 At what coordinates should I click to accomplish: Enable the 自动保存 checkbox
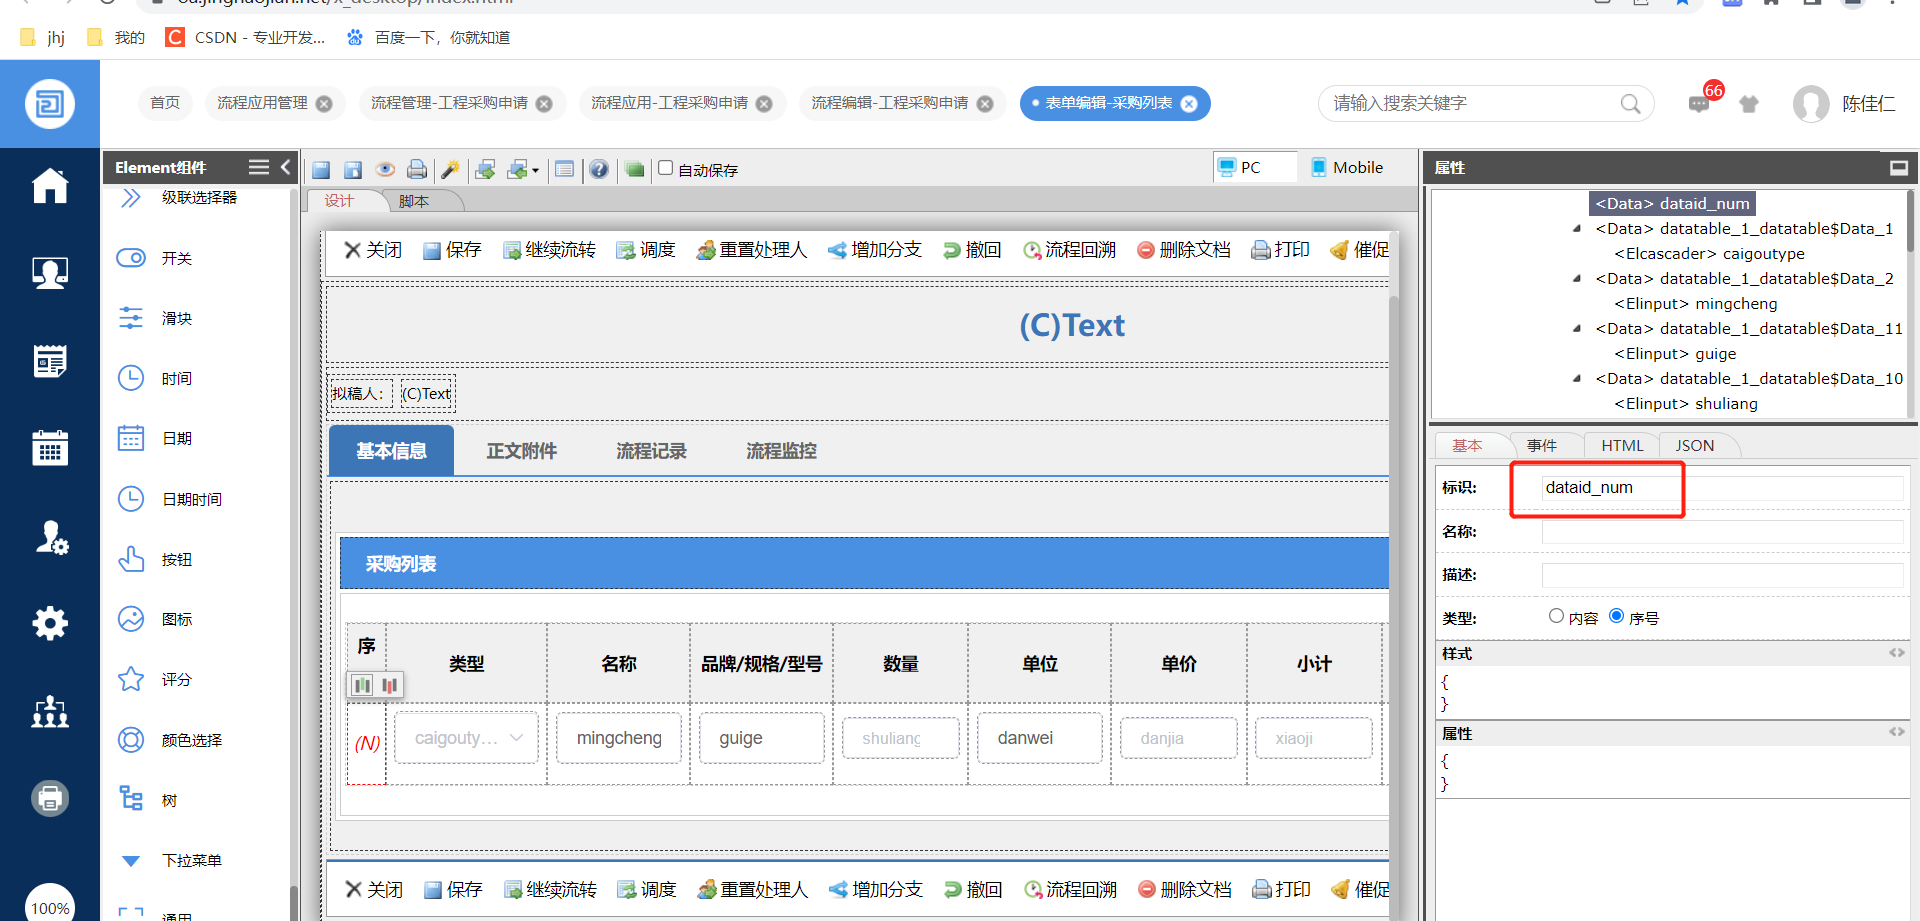(x=665, y=168)
